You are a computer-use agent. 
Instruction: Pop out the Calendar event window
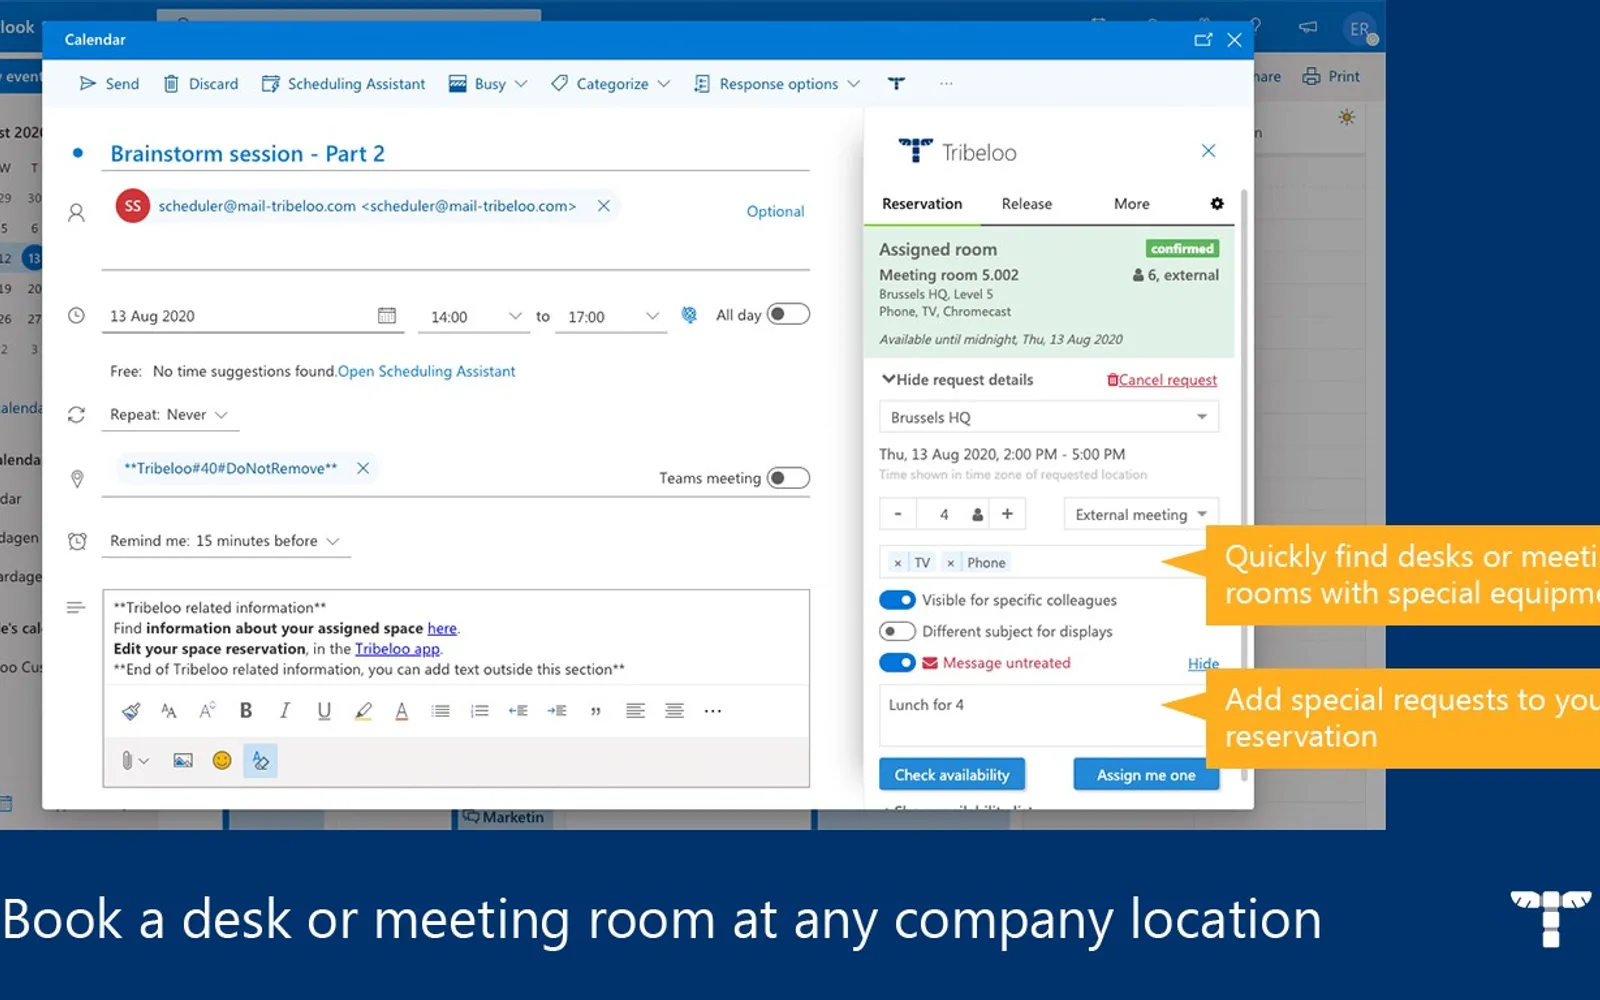(1203, 40)
